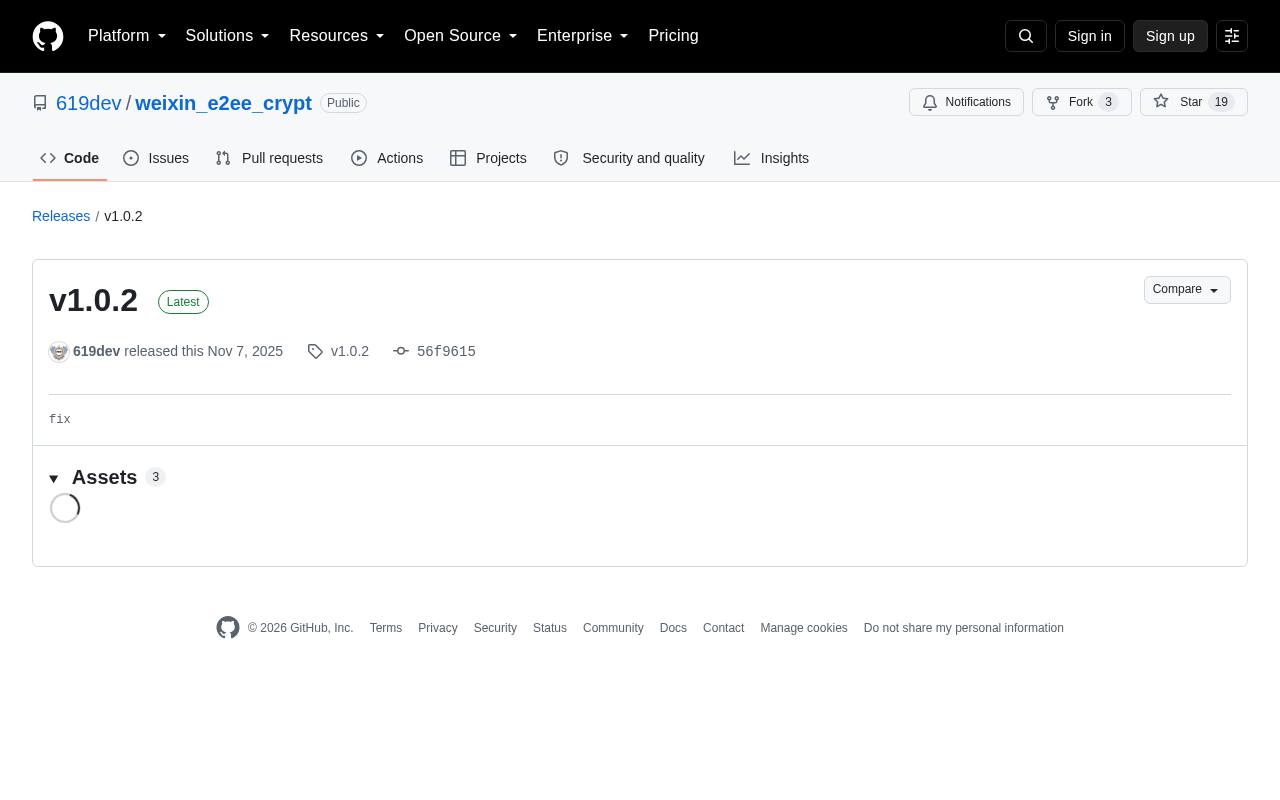
Task: Open Manage cookies in footer
Action: coord(803,628)
